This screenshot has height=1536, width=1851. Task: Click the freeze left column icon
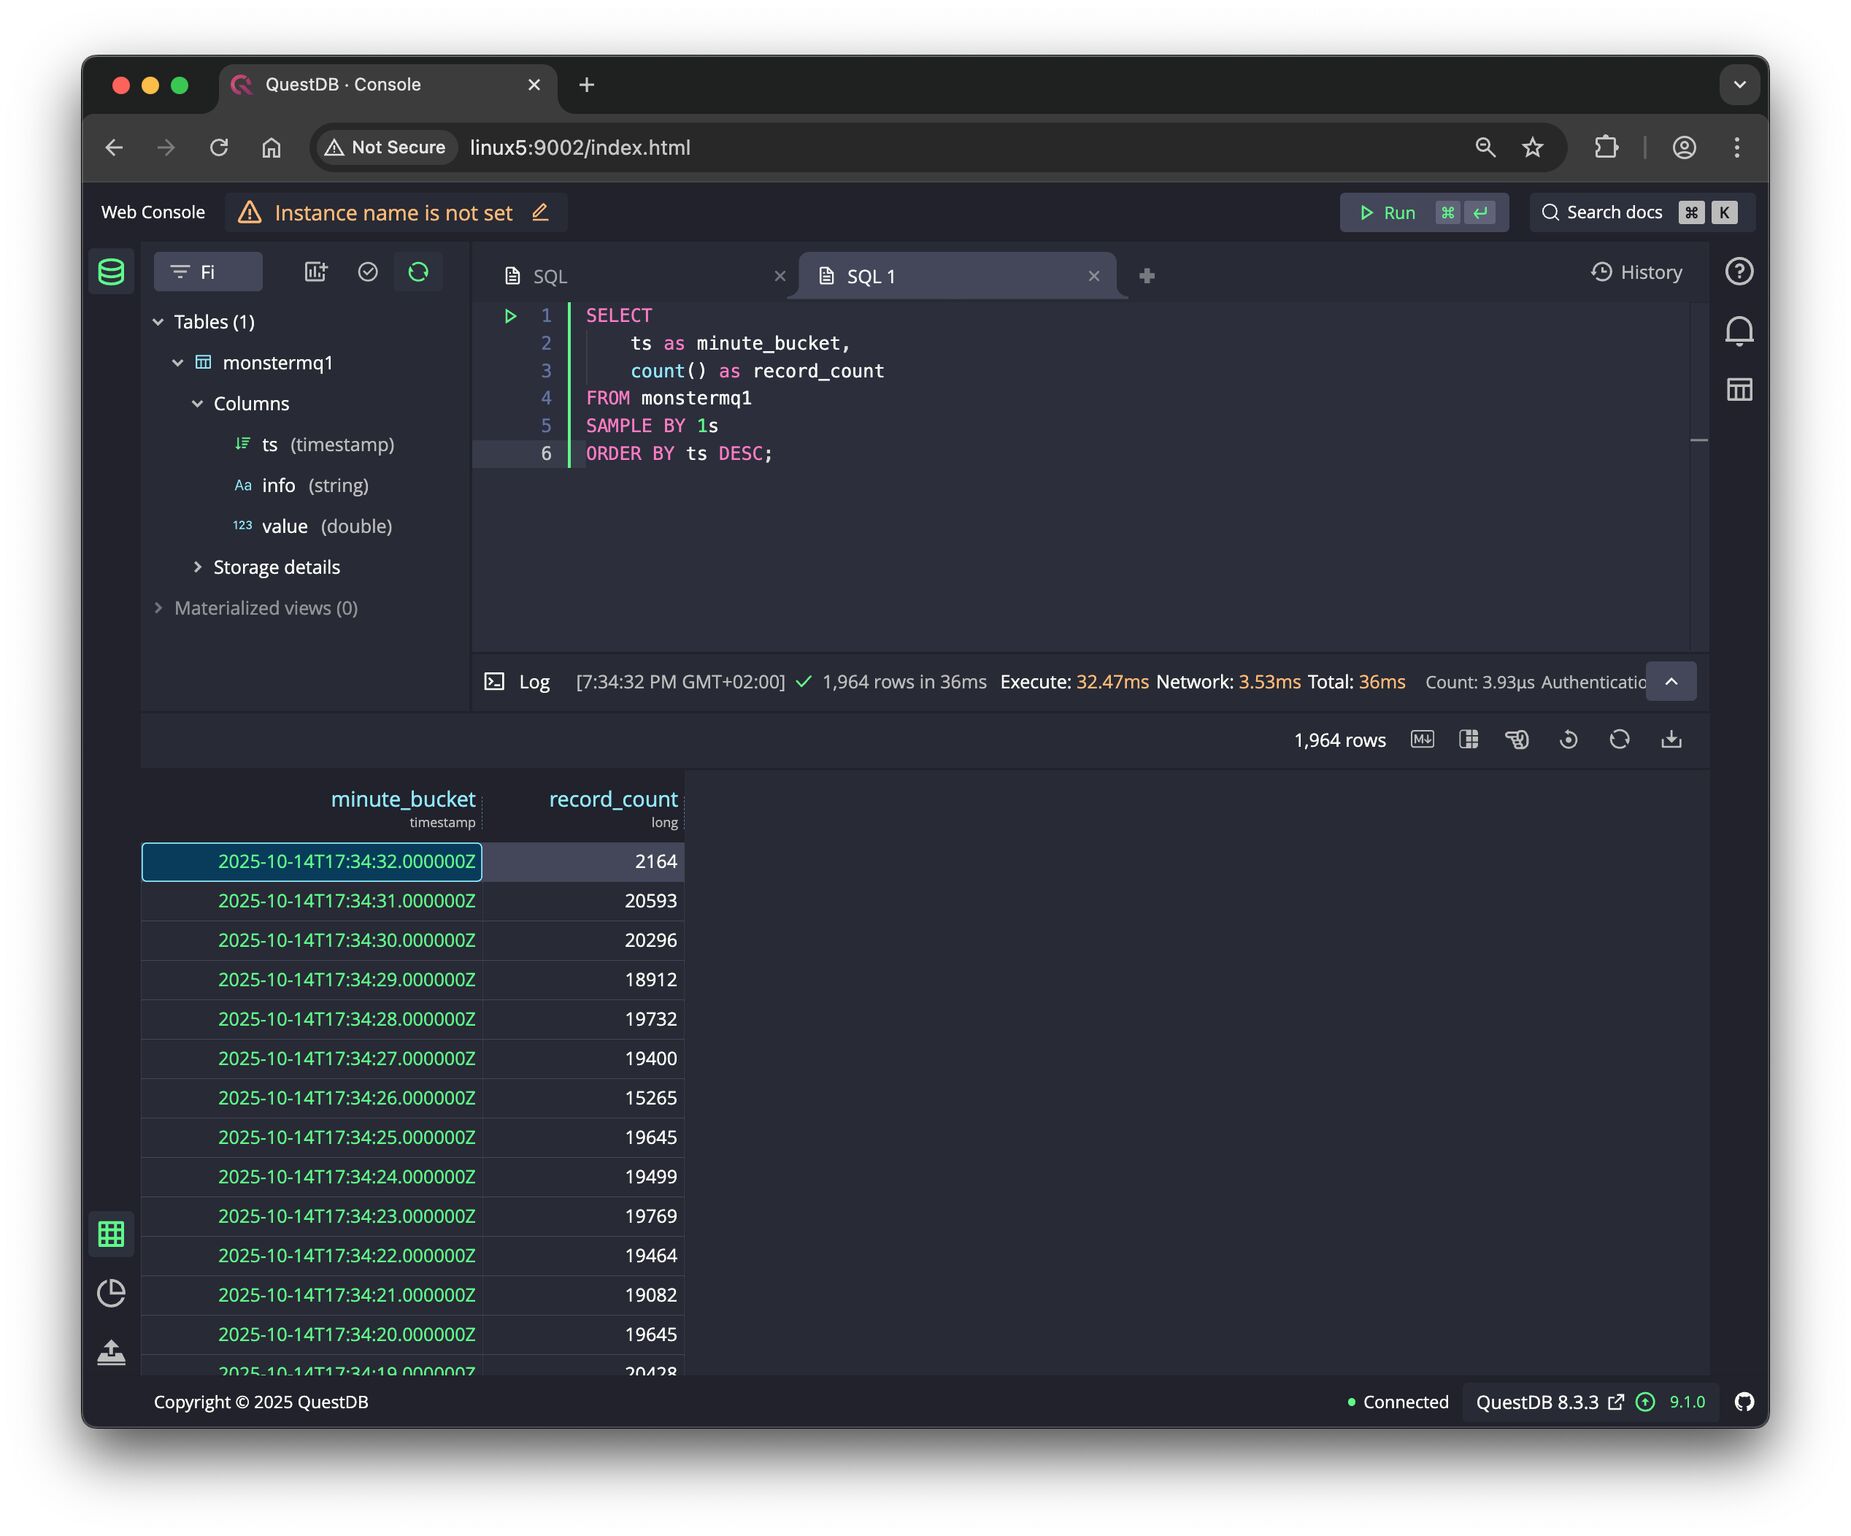1468,740
